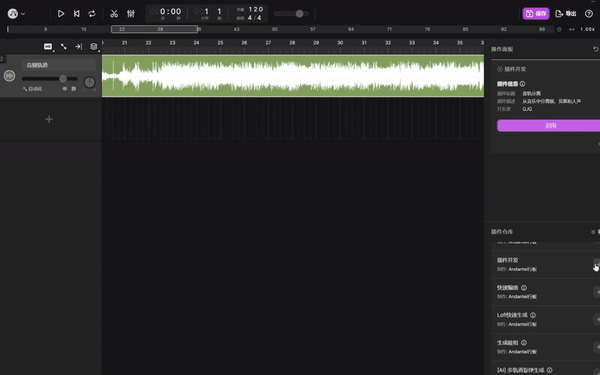Toggle mute on the audio track
The image size is (600, 375).
point(74,89)
